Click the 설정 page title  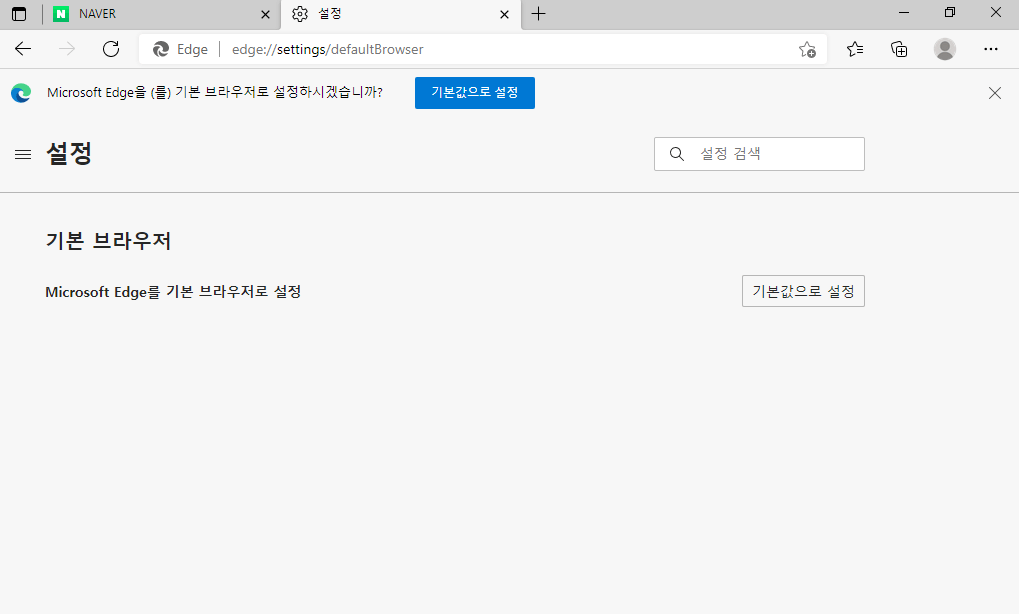(69, 154)
